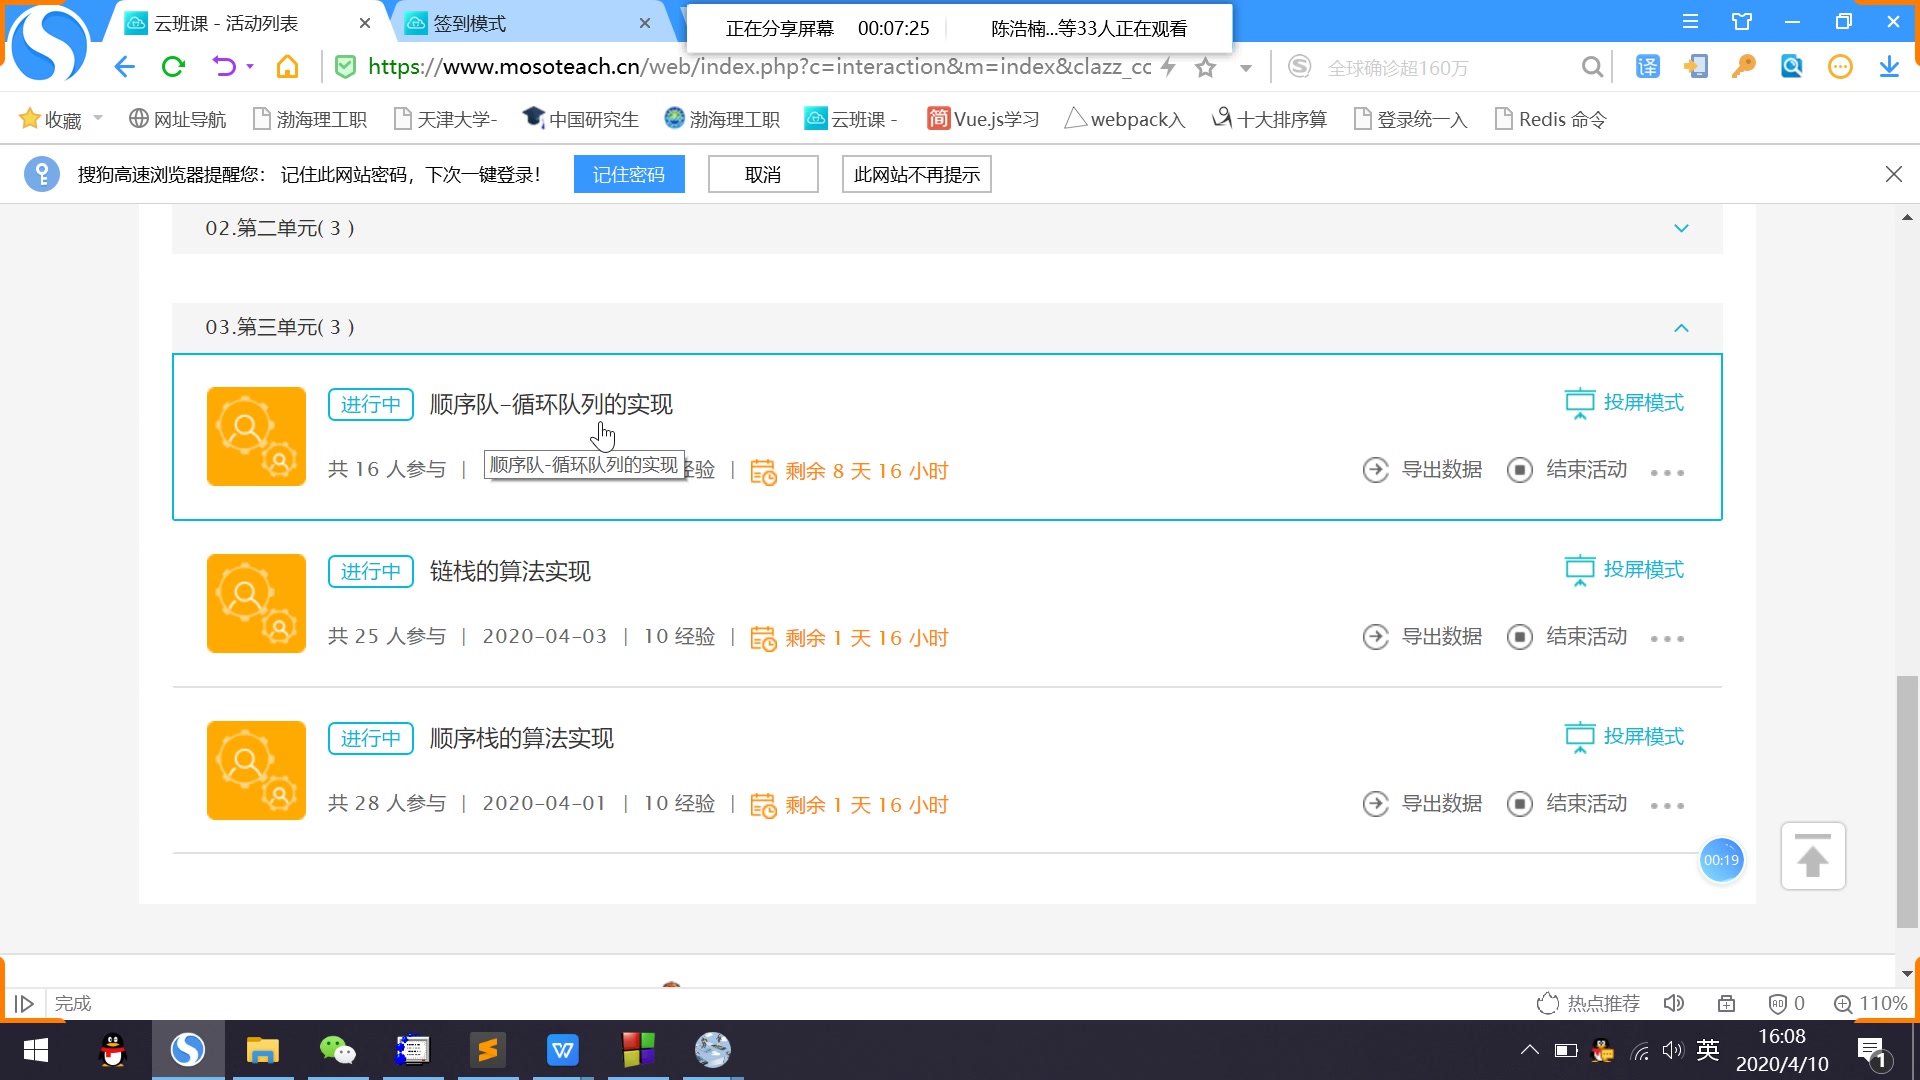Screen dimensions: 1920x1080
Task: Mute the page sound in status bar
Action: click(x=1675, y=1003)
